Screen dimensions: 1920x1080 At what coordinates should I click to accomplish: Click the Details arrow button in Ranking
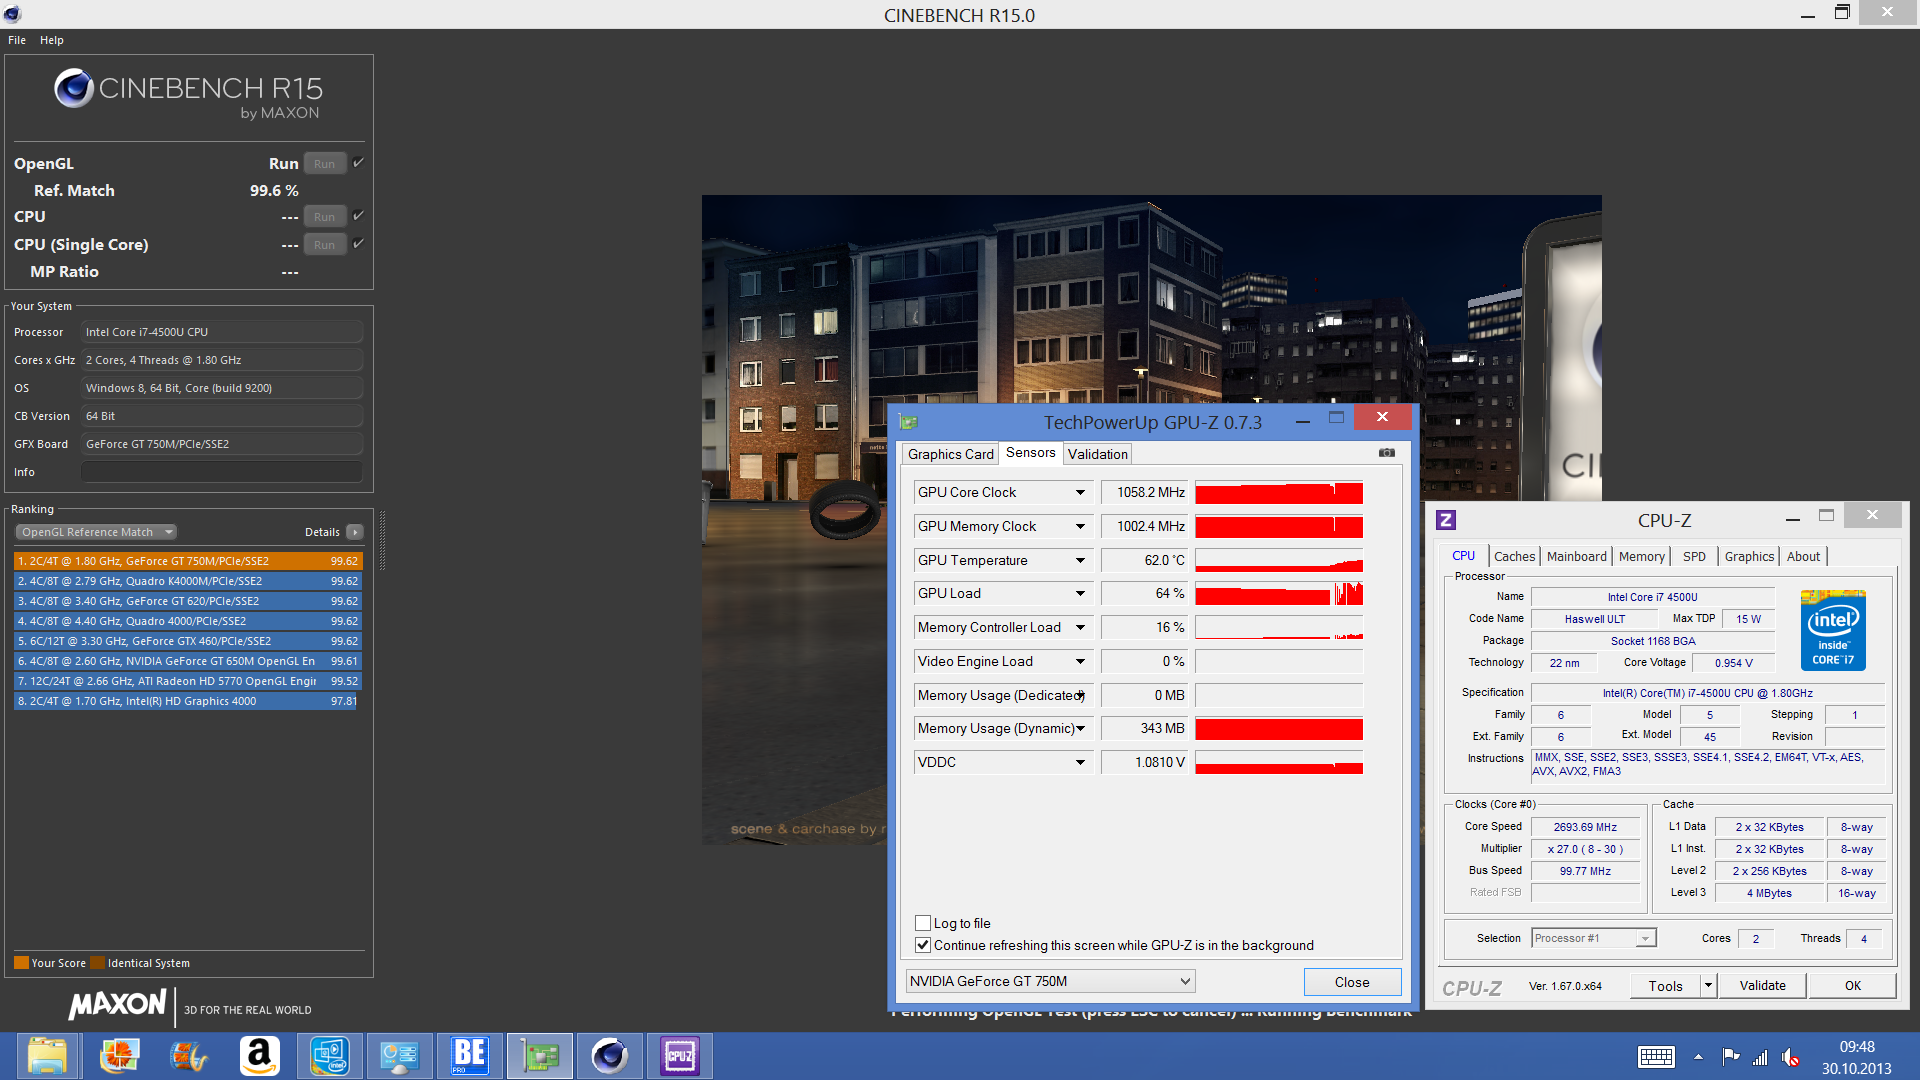click(x=355, y=532)
